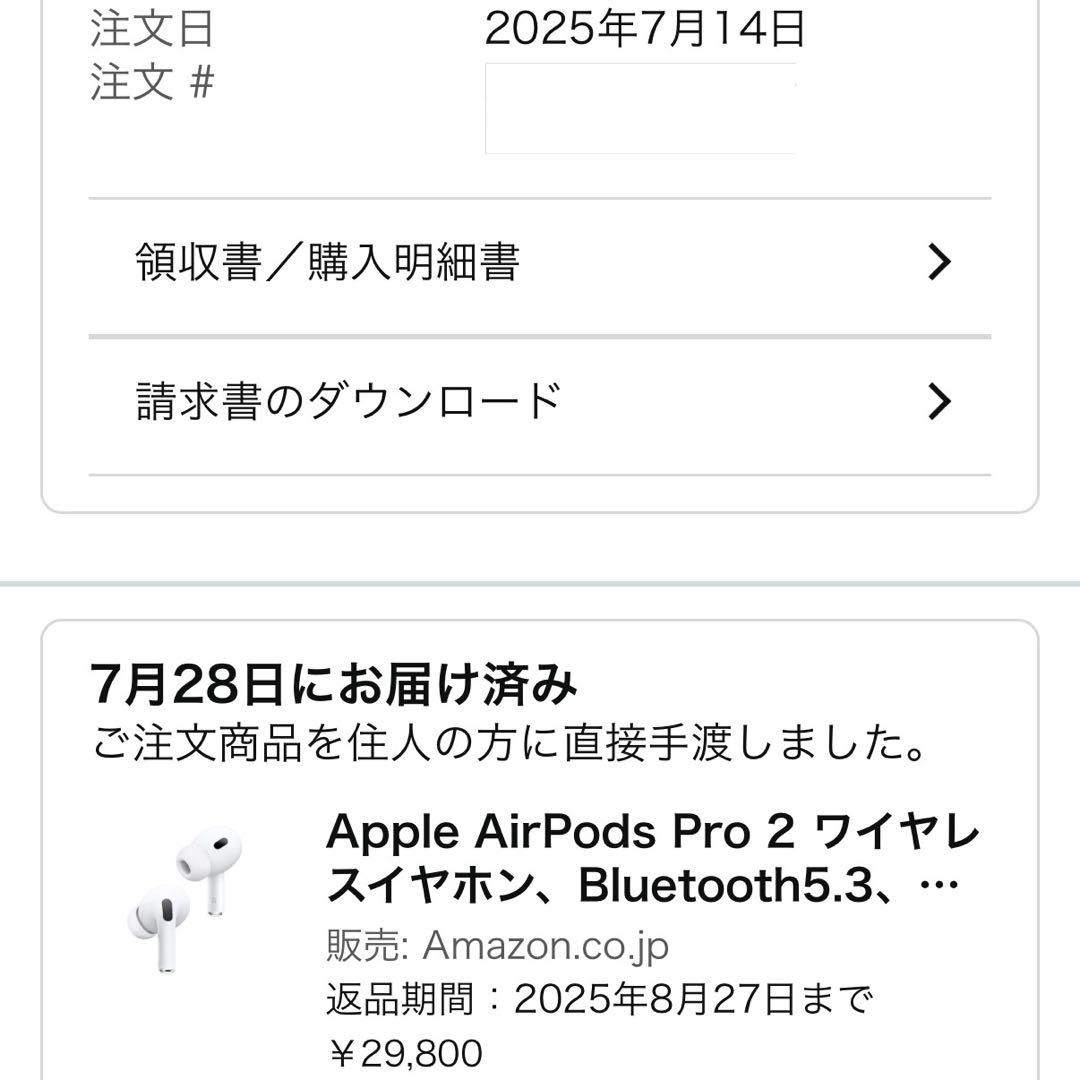This screenshot has width=1080, height=1080.
Task: Click the 販売 label next to Amazon.co.jp
Action: (360, 943)
